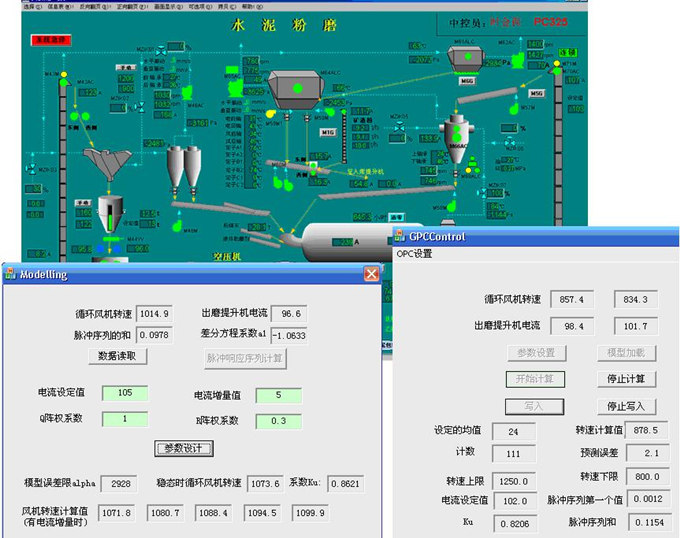Click the funnel-shaped hopper on the left
Image resolution: width=680 pixels, height=538 pixels.
(x=106, y=161)
